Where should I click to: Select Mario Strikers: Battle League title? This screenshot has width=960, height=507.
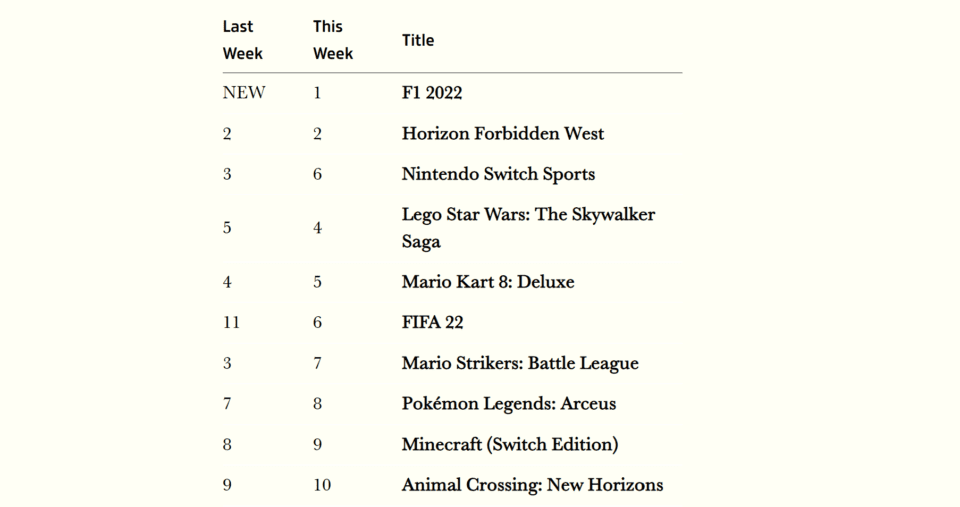click(x=520, y=364)
